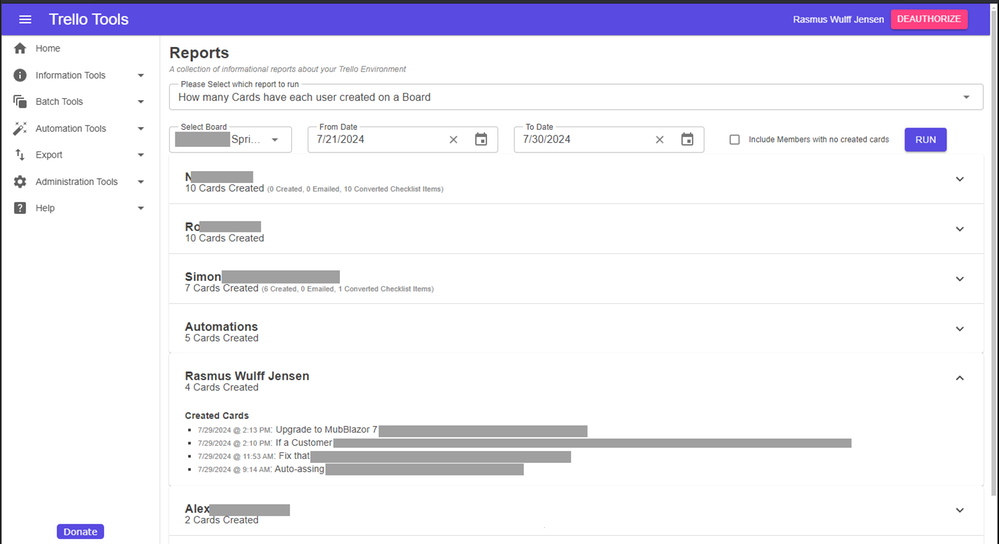Open the To Date calendar picker
This screenshot has height=544, width=999.
pos(687,140)
